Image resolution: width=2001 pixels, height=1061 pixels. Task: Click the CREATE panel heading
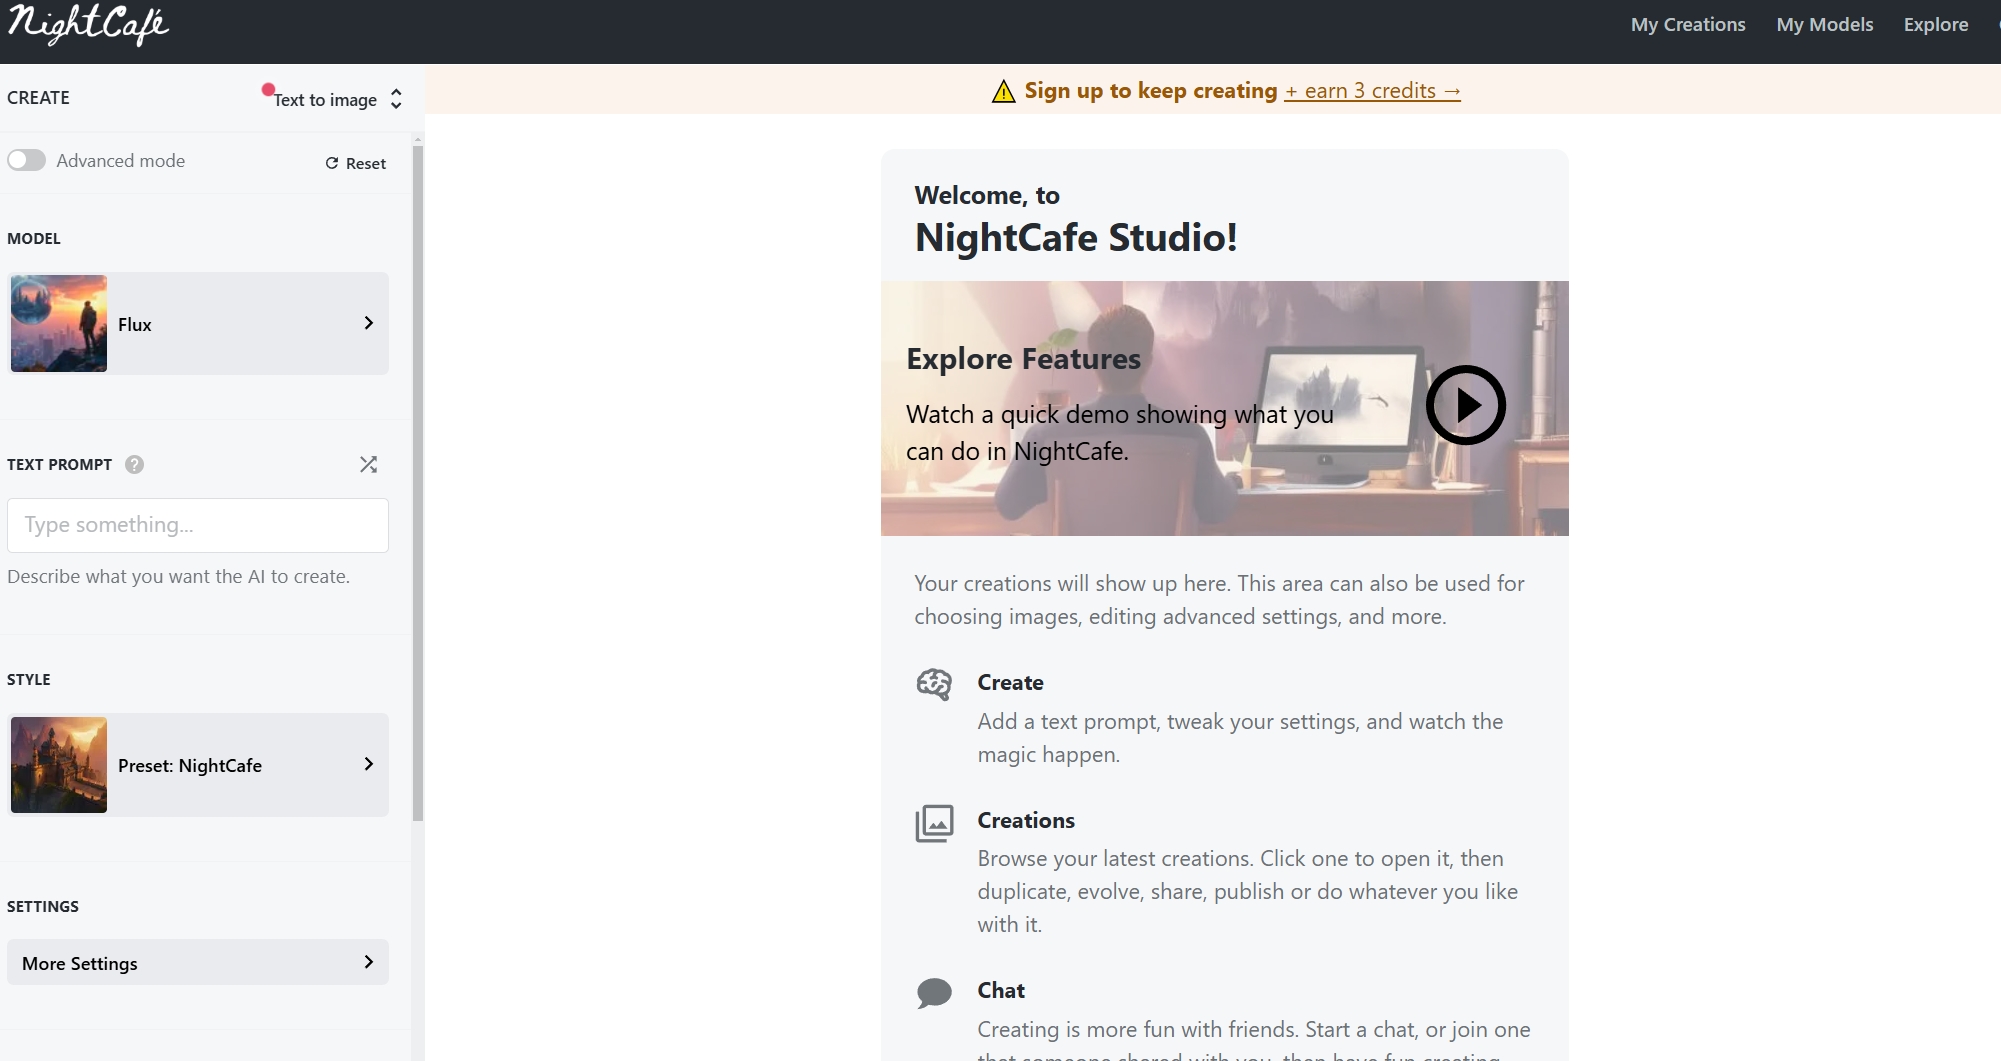click(38, 98)
